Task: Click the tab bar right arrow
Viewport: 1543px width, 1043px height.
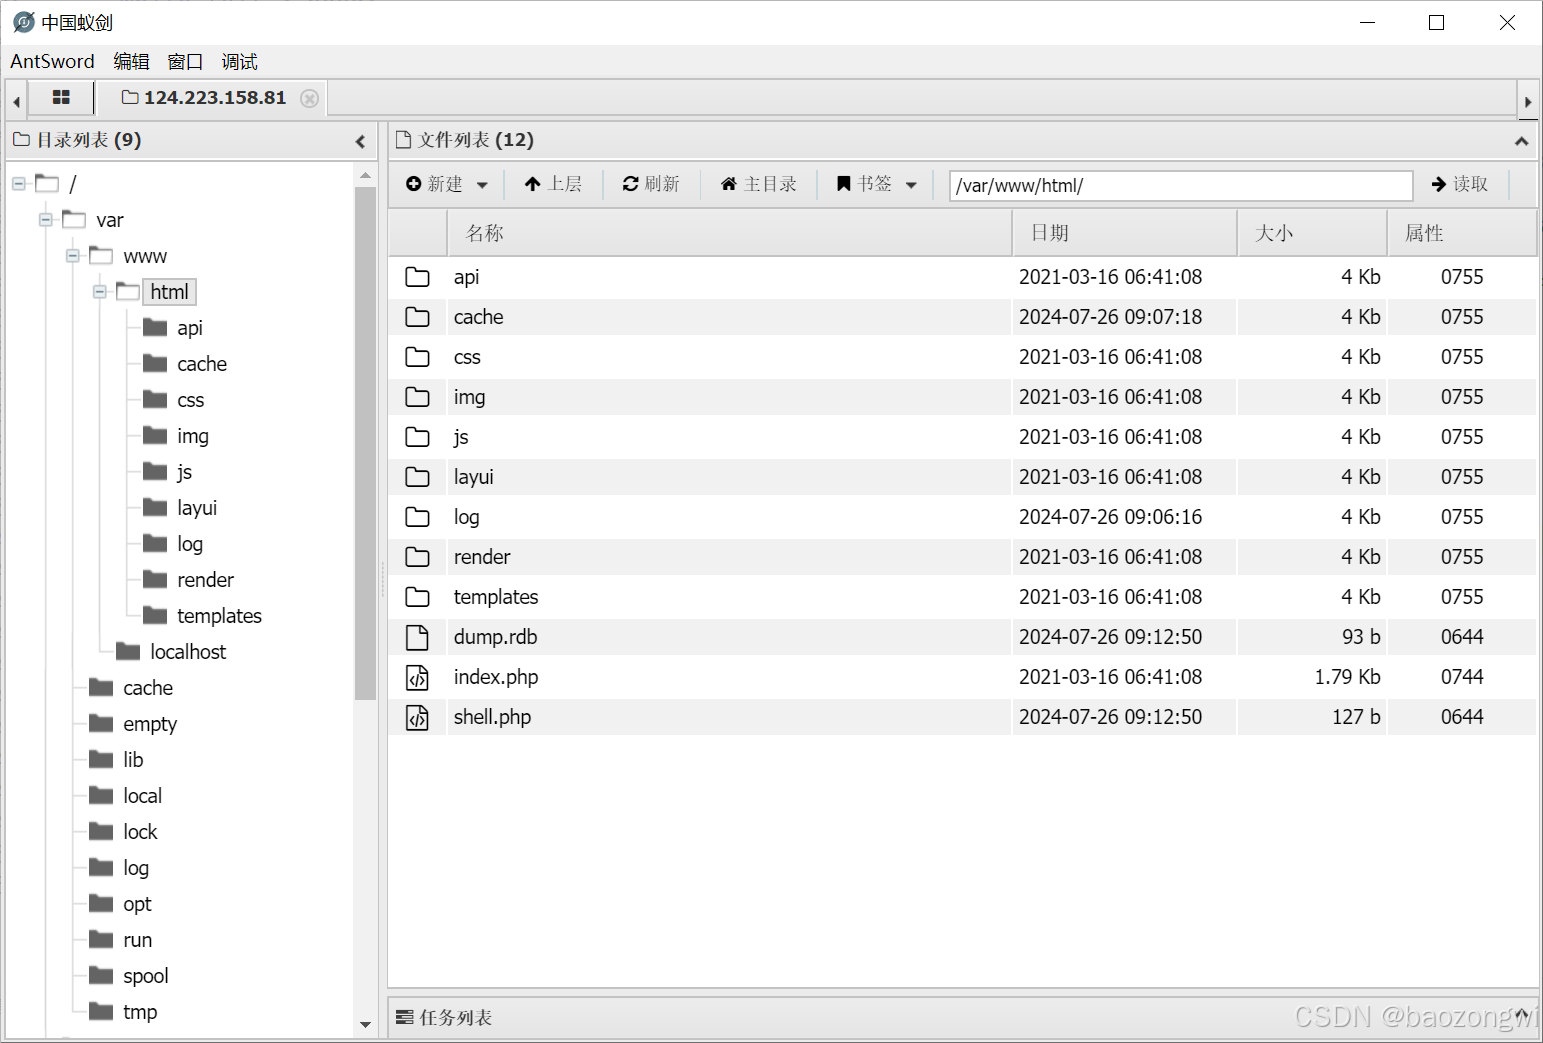Action: pos(1527,101)
